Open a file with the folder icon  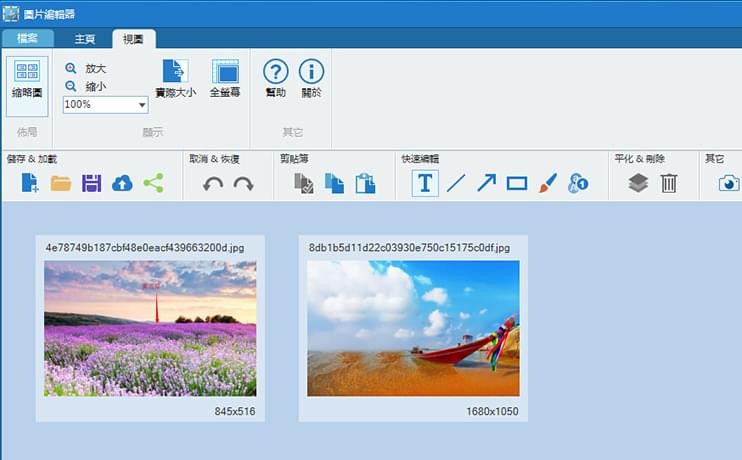(61, 183)
